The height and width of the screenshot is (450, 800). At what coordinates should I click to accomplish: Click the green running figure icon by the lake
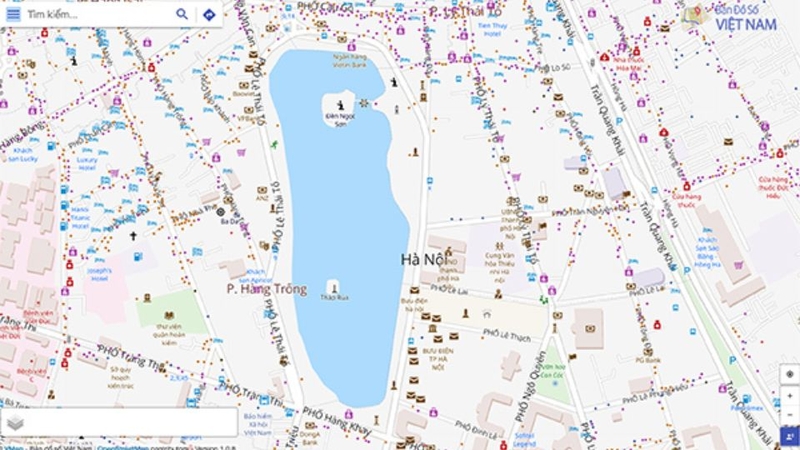click(274, 145)
